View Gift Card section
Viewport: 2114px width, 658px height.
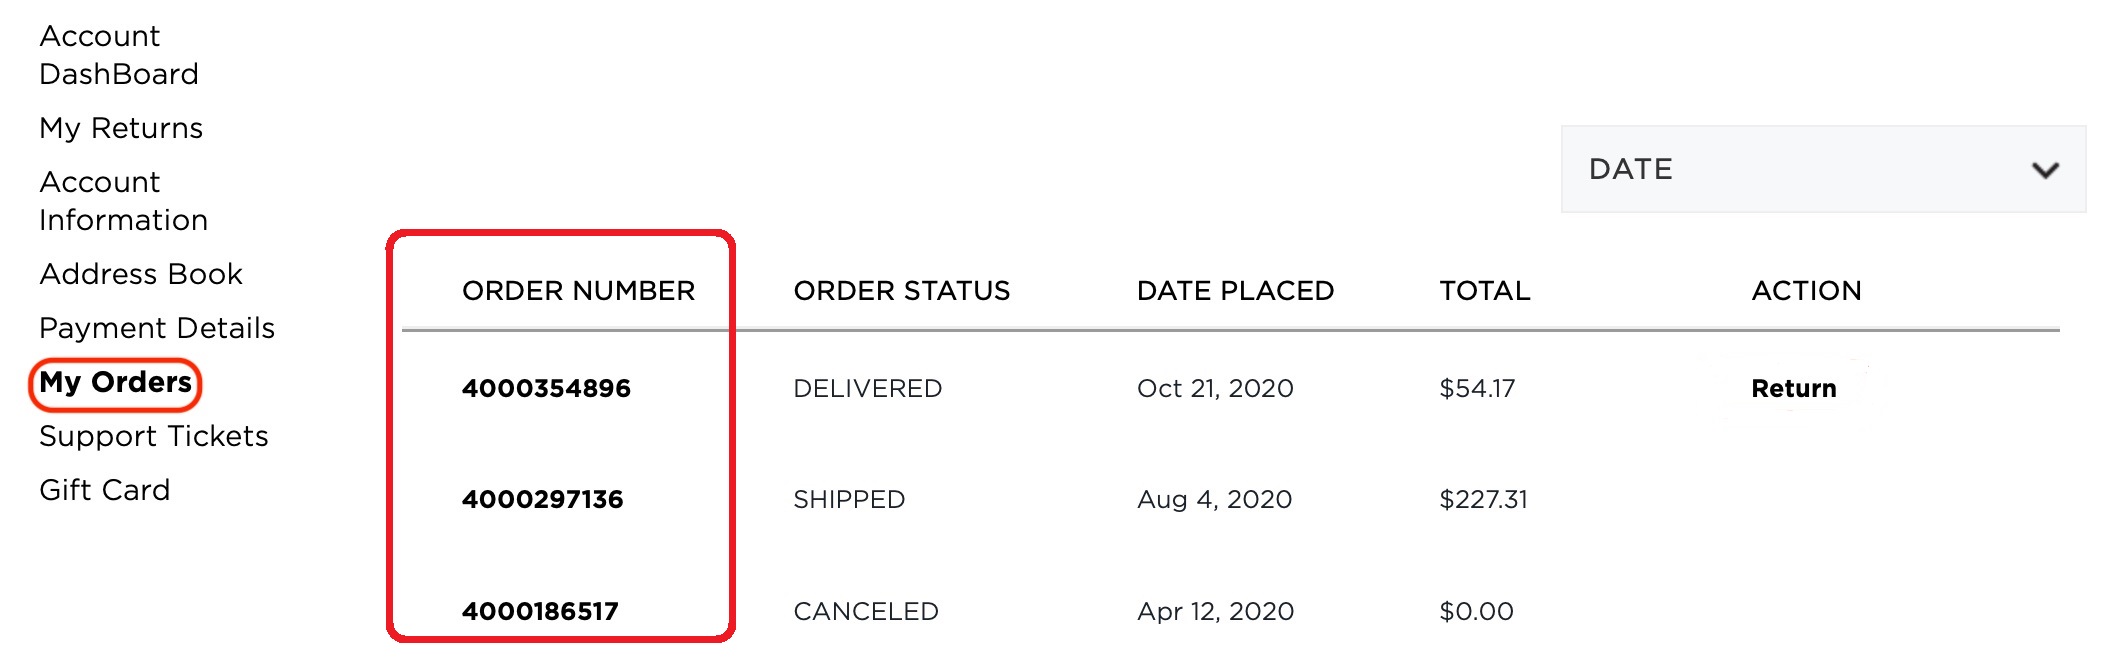pos(104,490)
